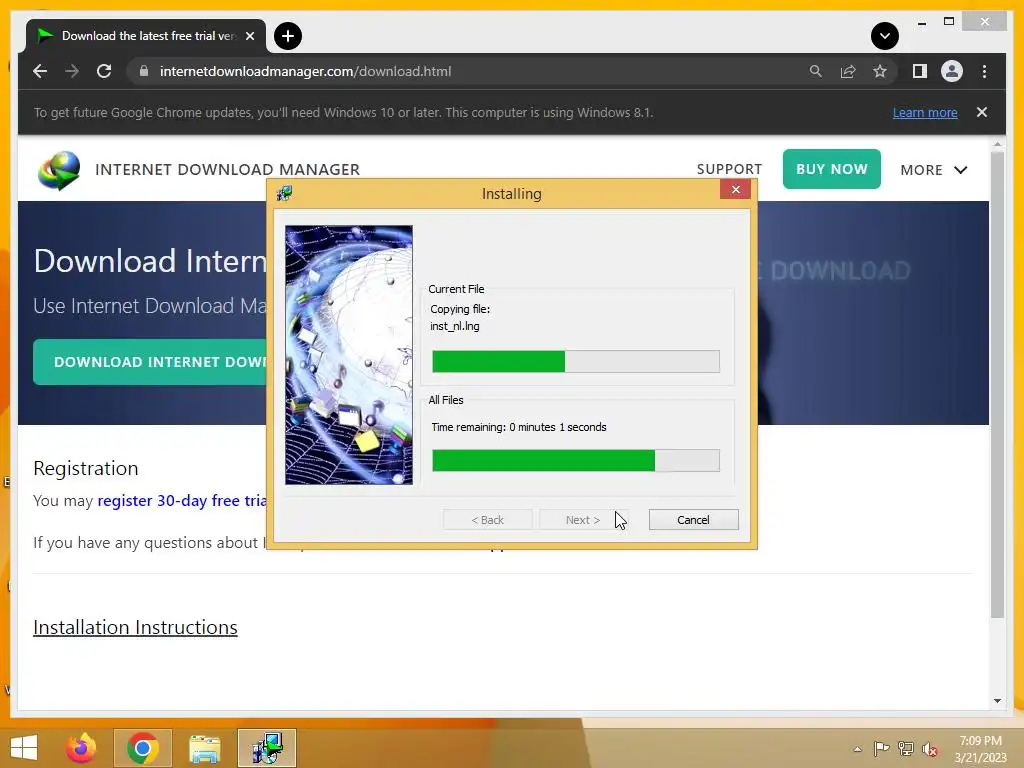The image size is (1024, 768).
Task: Open File Explorer from the taskbar
Action: (x=204, y=748)
